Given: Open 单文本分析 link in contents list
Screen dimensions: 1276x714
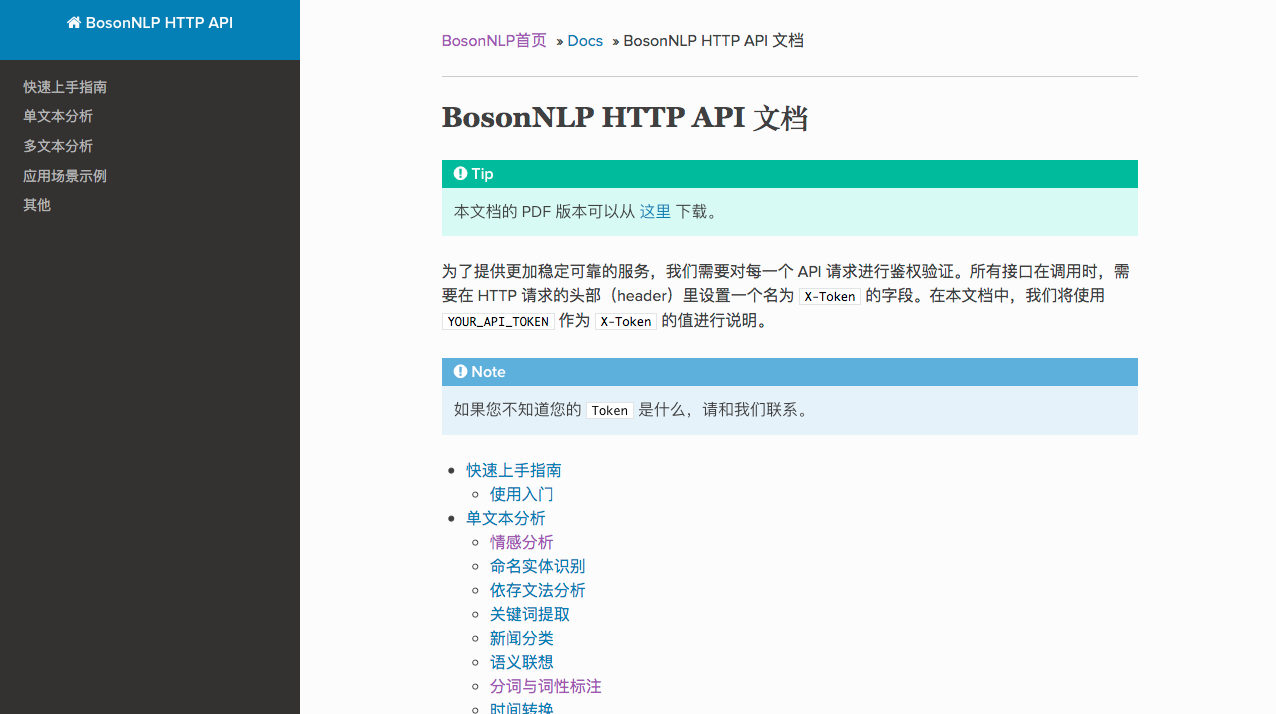Looking at the screenshot, I should (506, 518).
